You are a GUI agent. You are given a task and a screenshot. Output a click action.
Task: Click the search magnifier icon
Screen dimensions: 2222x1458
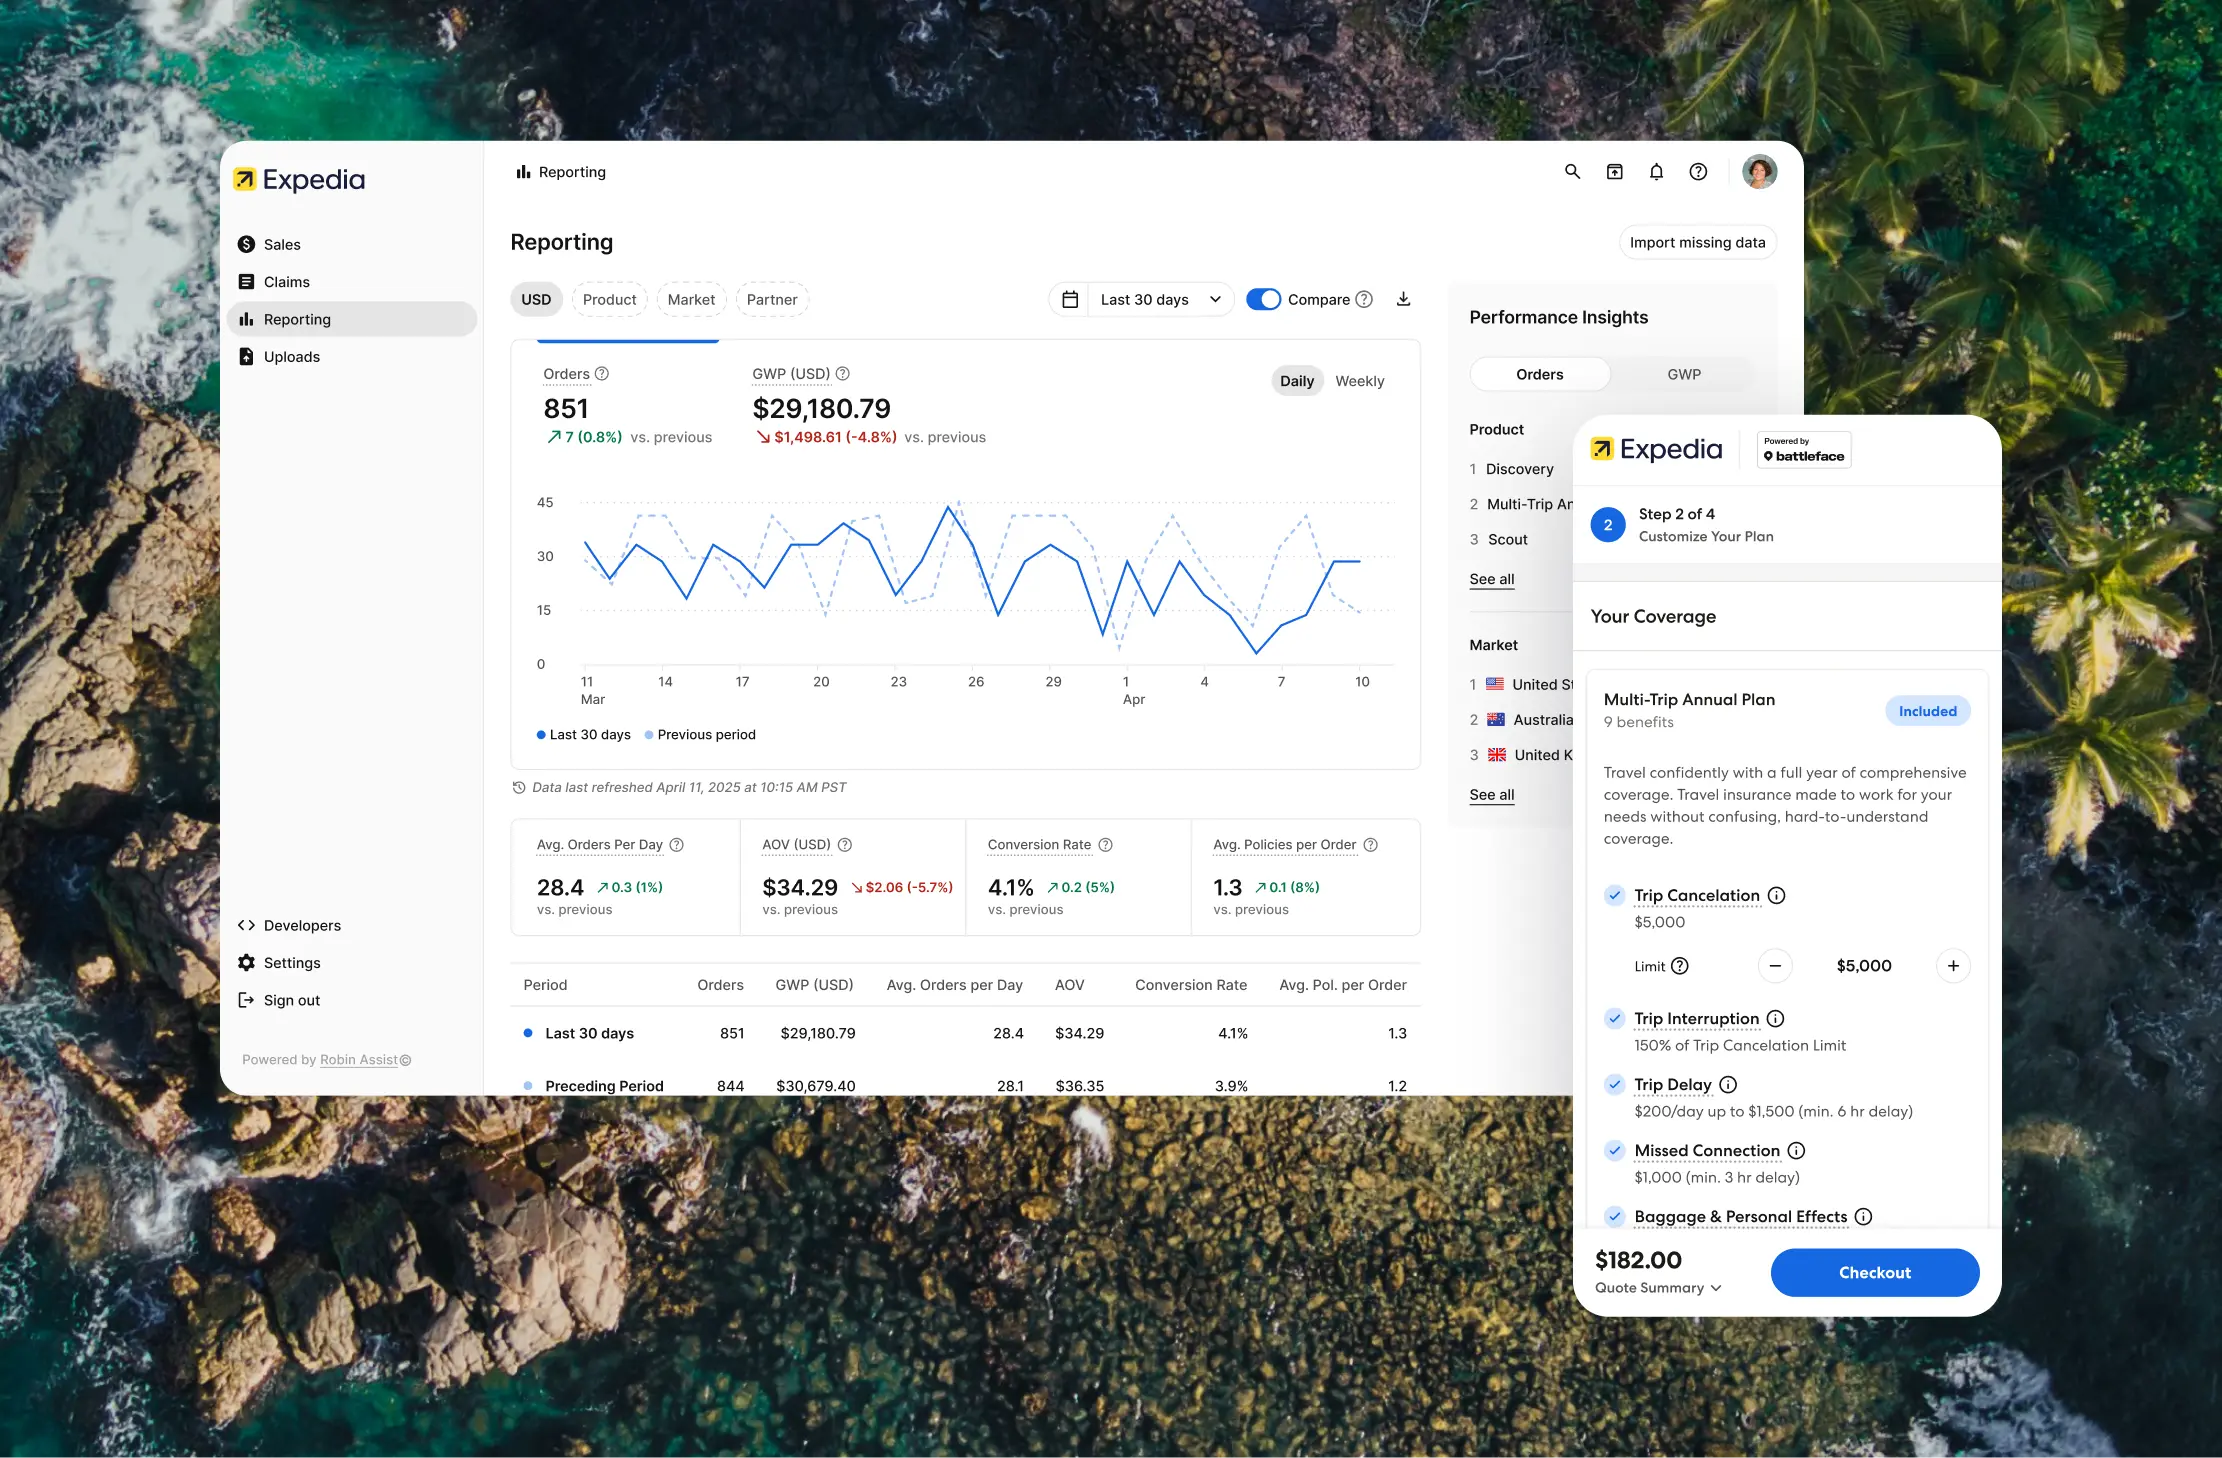1572,172
